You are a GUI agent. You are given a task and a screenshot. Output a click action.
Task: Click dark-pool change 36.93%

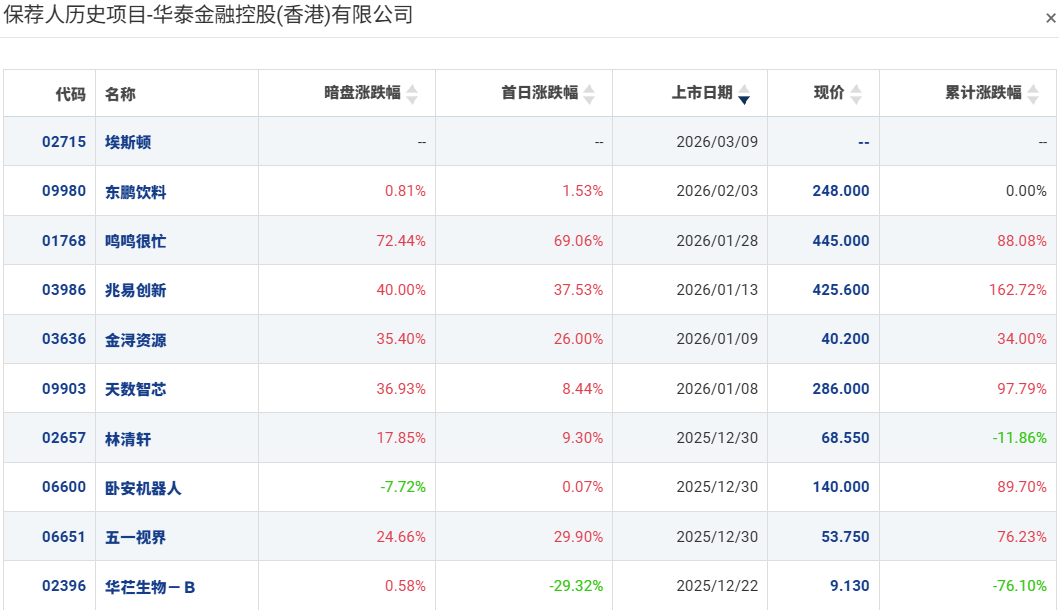point(401,389)
